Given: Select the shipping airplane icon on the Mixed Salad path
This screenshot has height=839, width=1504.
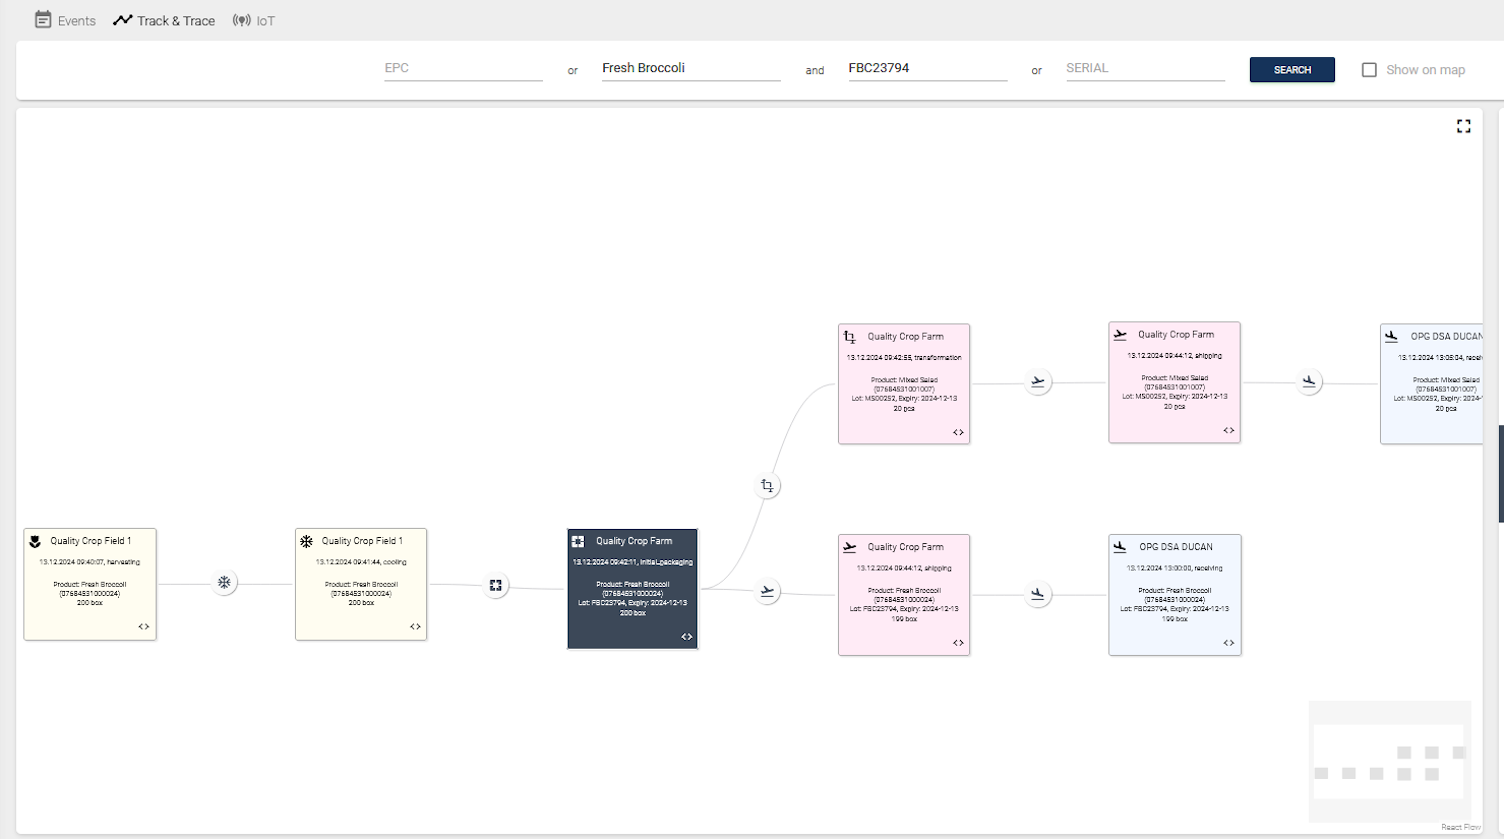Looking at the screenshot, I should coord(1038,382).
